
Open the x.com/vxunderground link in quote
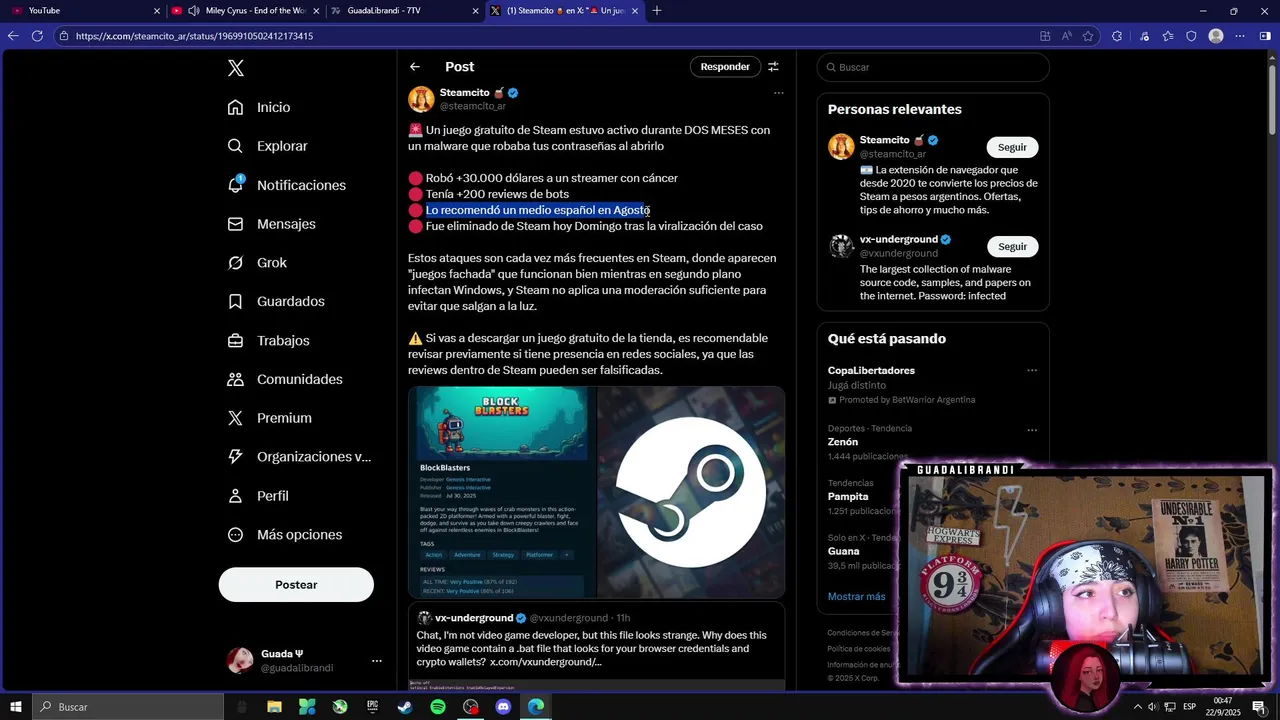pos(546,662)
